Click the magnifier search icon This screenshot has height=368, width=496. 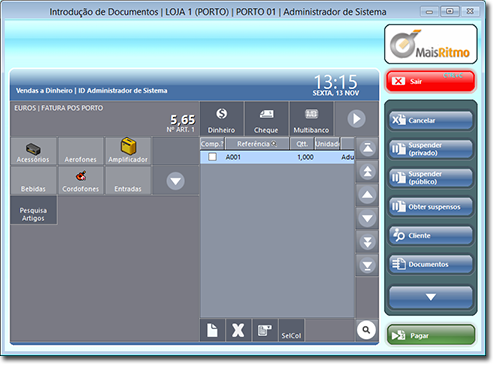tap(366, 330)
